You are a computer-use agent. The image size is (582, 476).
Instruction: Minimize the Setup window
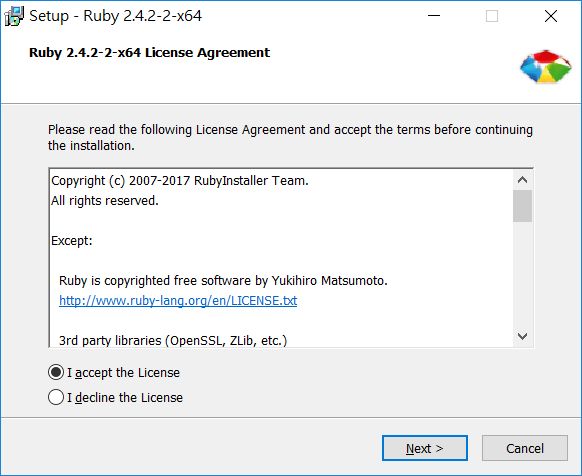tap(434, 16)
